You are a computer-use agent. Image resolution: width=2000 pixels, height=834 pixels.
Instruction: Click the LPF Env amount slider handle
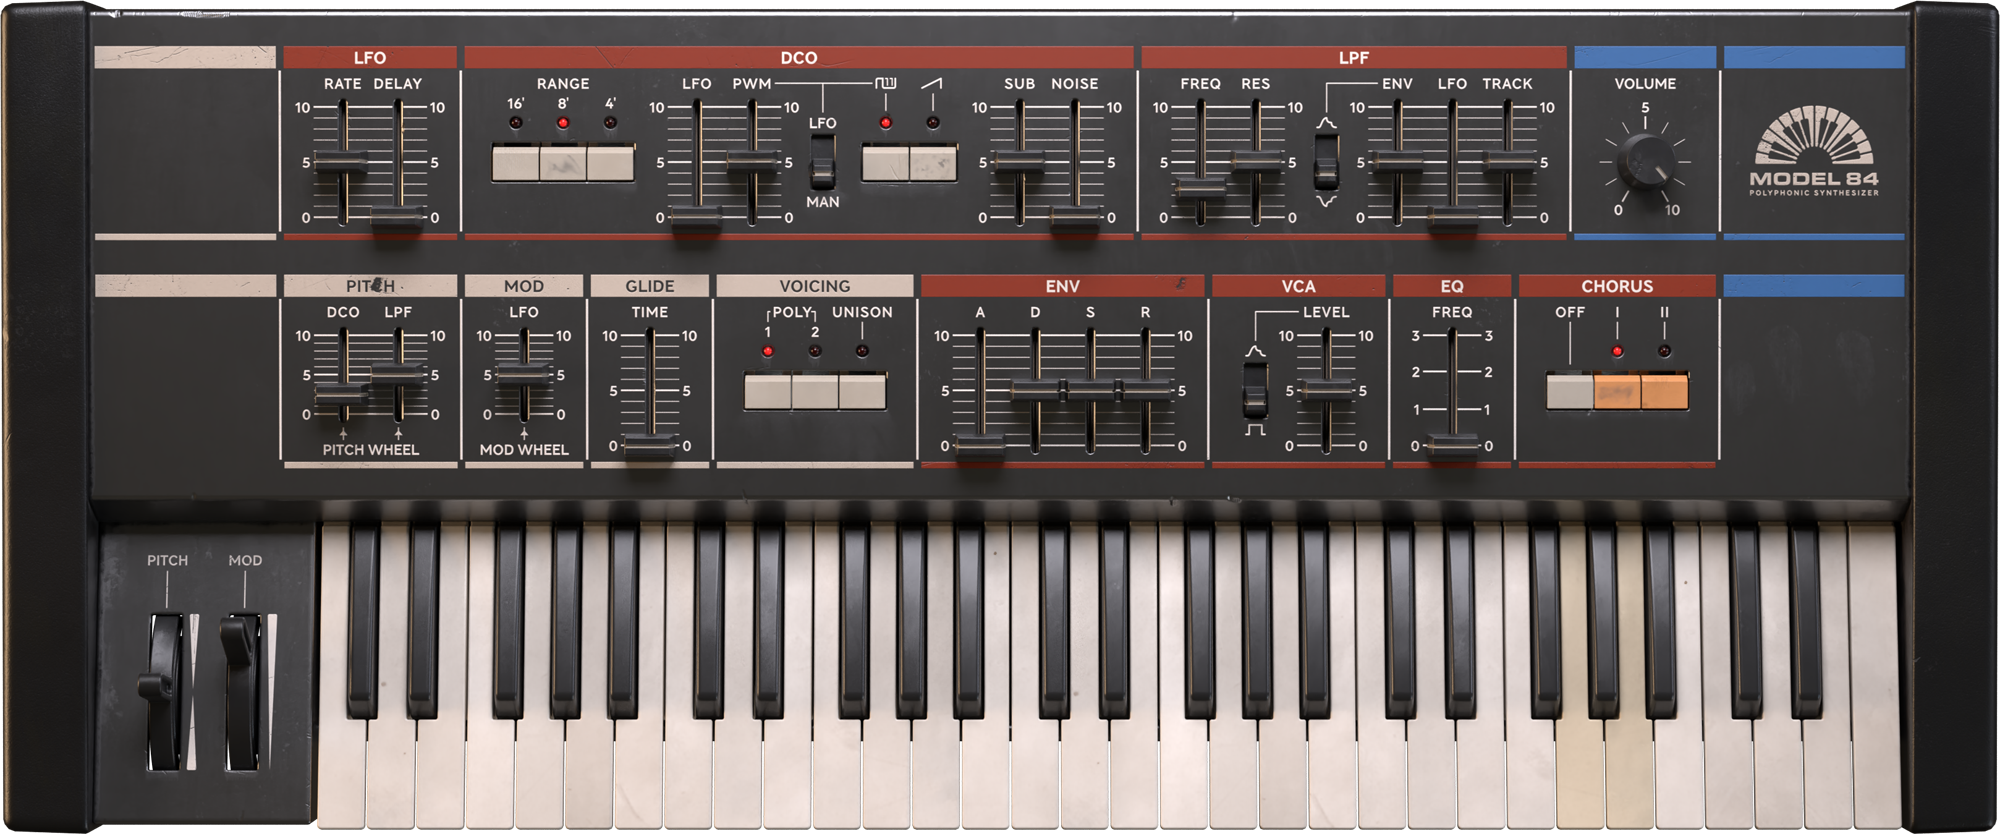tap(1397, 163)
